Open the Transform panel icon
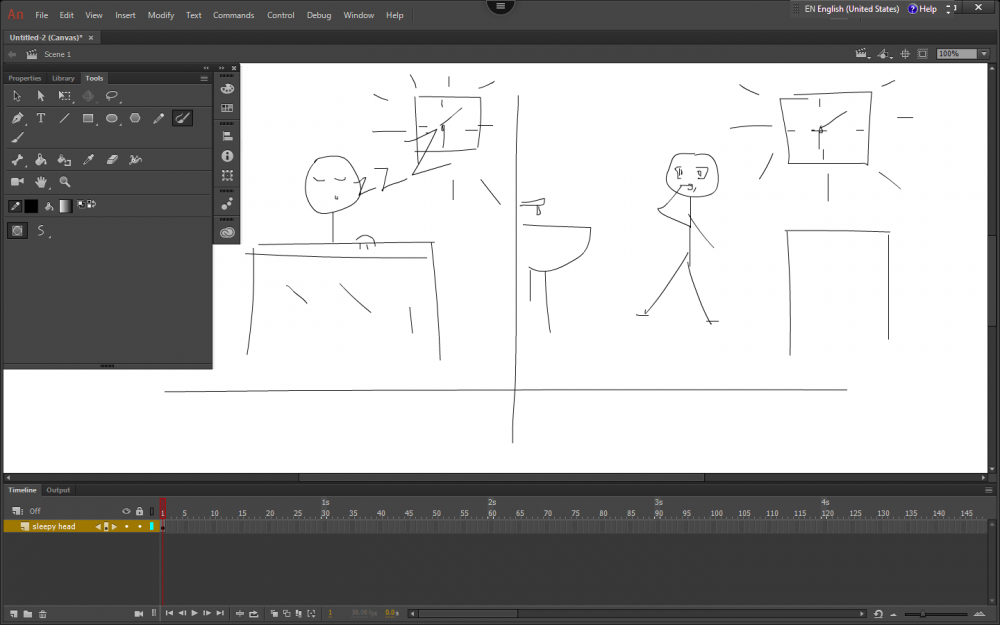This screenshot has width=1000, height=625. pos(227,175)
